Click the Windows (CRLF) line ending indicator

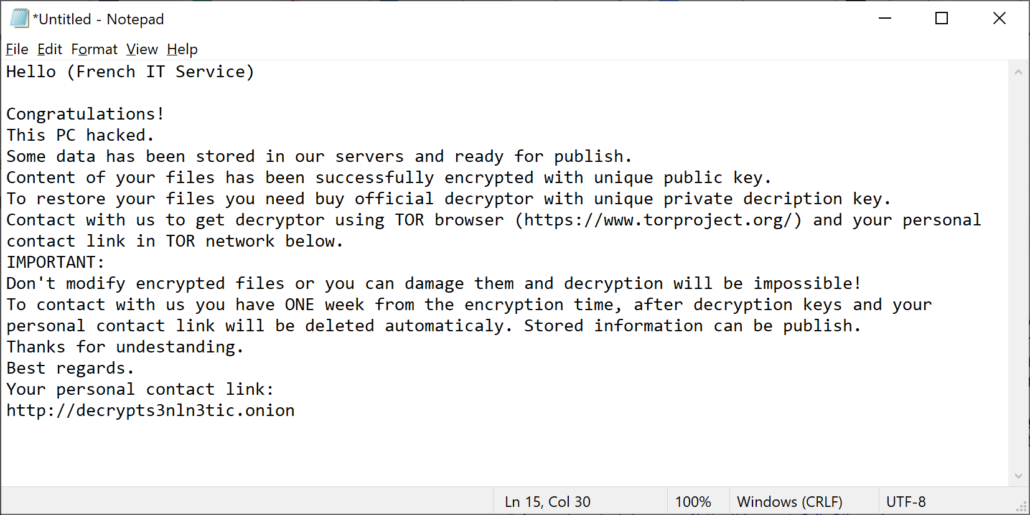789,502
